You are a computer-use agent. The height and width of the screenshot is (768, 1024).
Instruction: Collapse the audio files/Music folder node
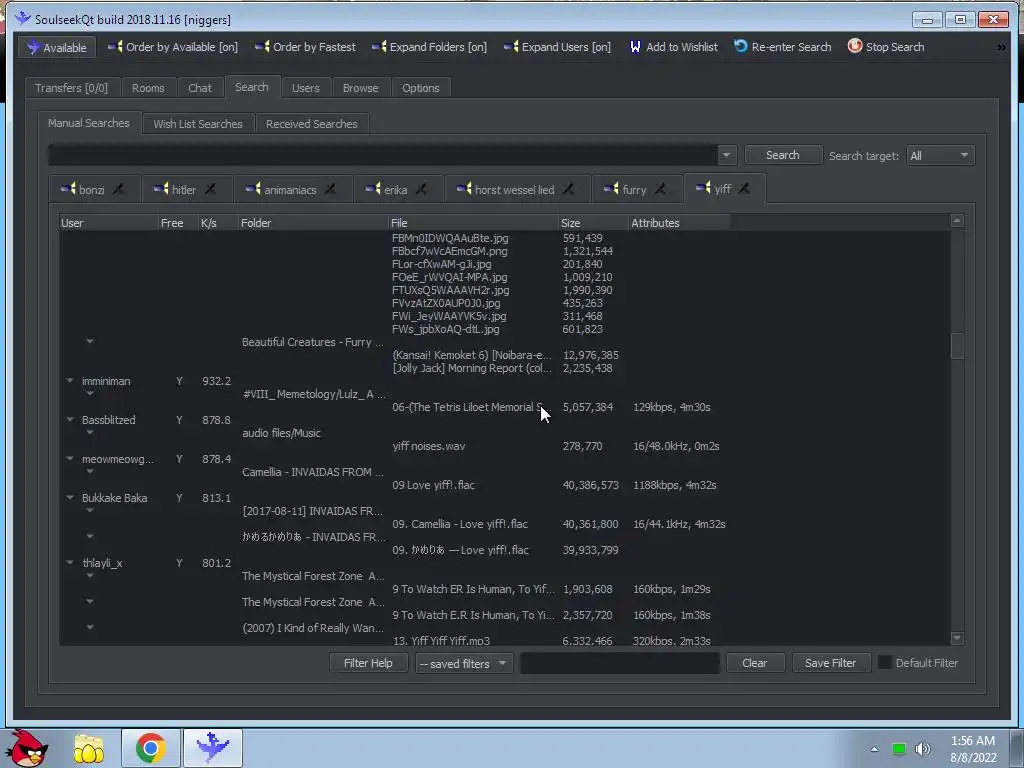[90, 432]
